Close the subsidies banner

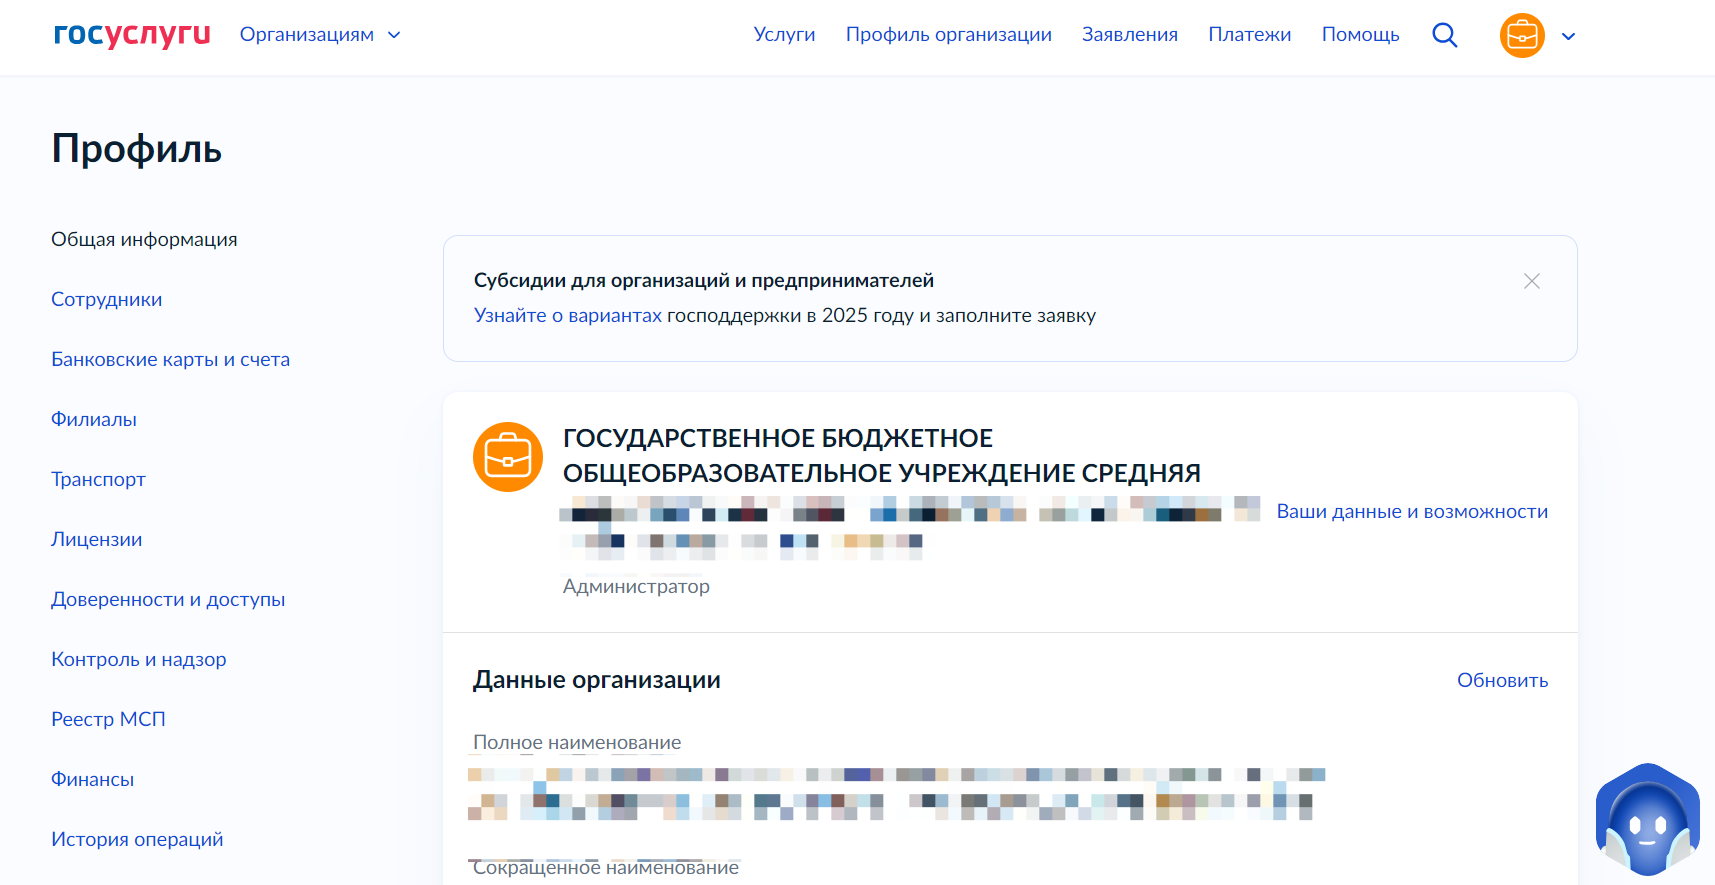(x=1531, y=281)
